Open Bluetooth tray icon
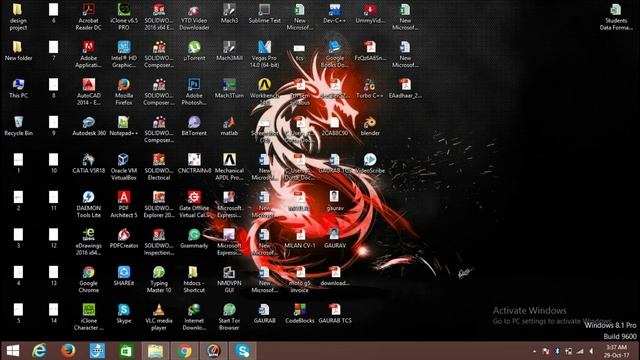Screen dimensions: 640x360 (557, 351)
